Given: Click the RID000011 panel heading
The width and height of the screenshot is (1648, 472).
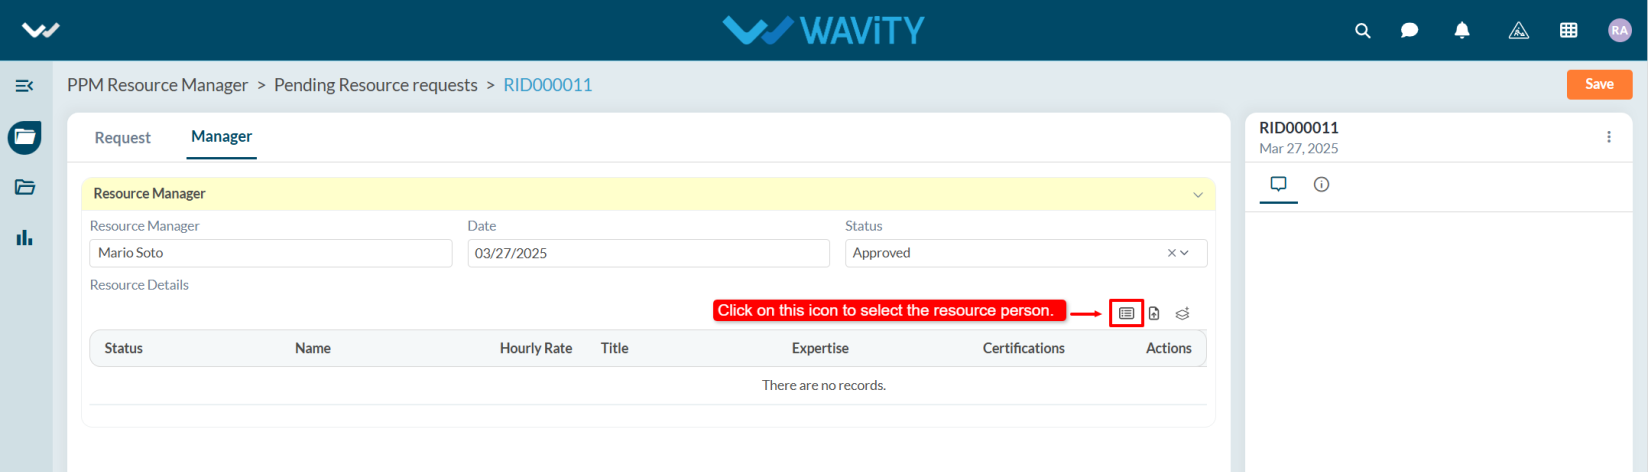Looking at the screenshot, I should pos(1299,128).
